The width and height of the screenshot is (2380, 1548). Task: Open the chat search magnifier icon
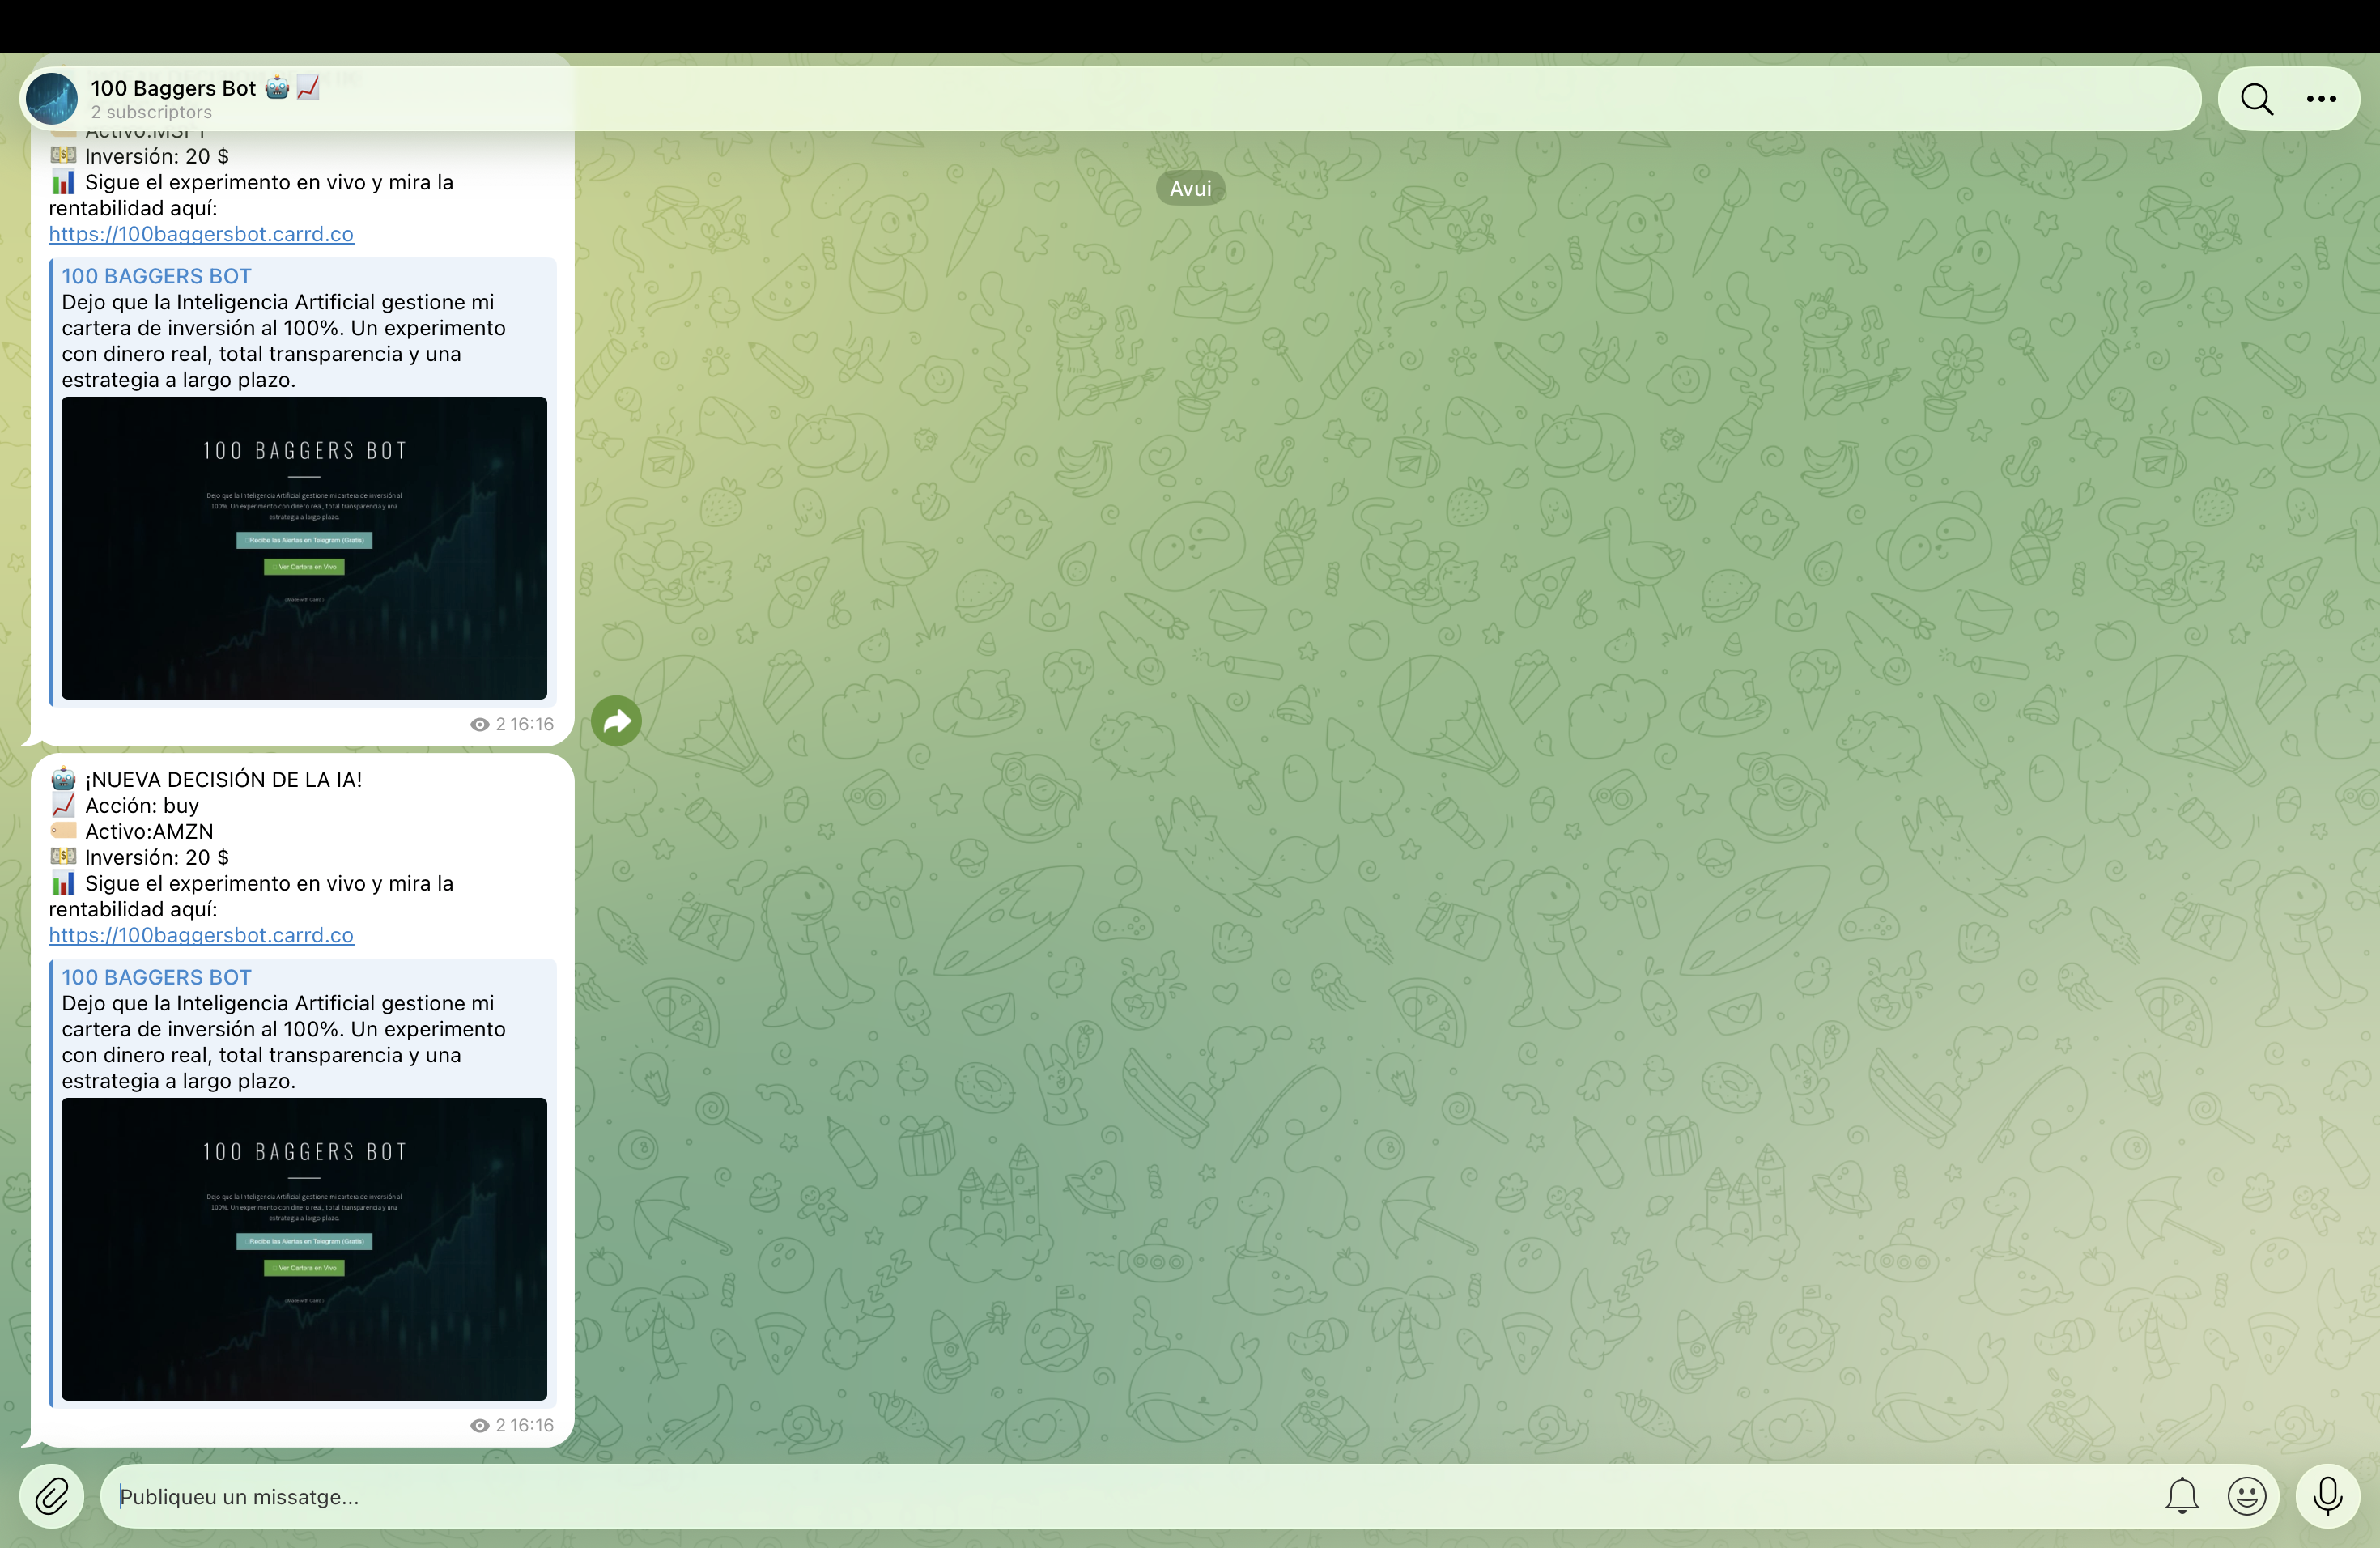tap(2256, 99)
